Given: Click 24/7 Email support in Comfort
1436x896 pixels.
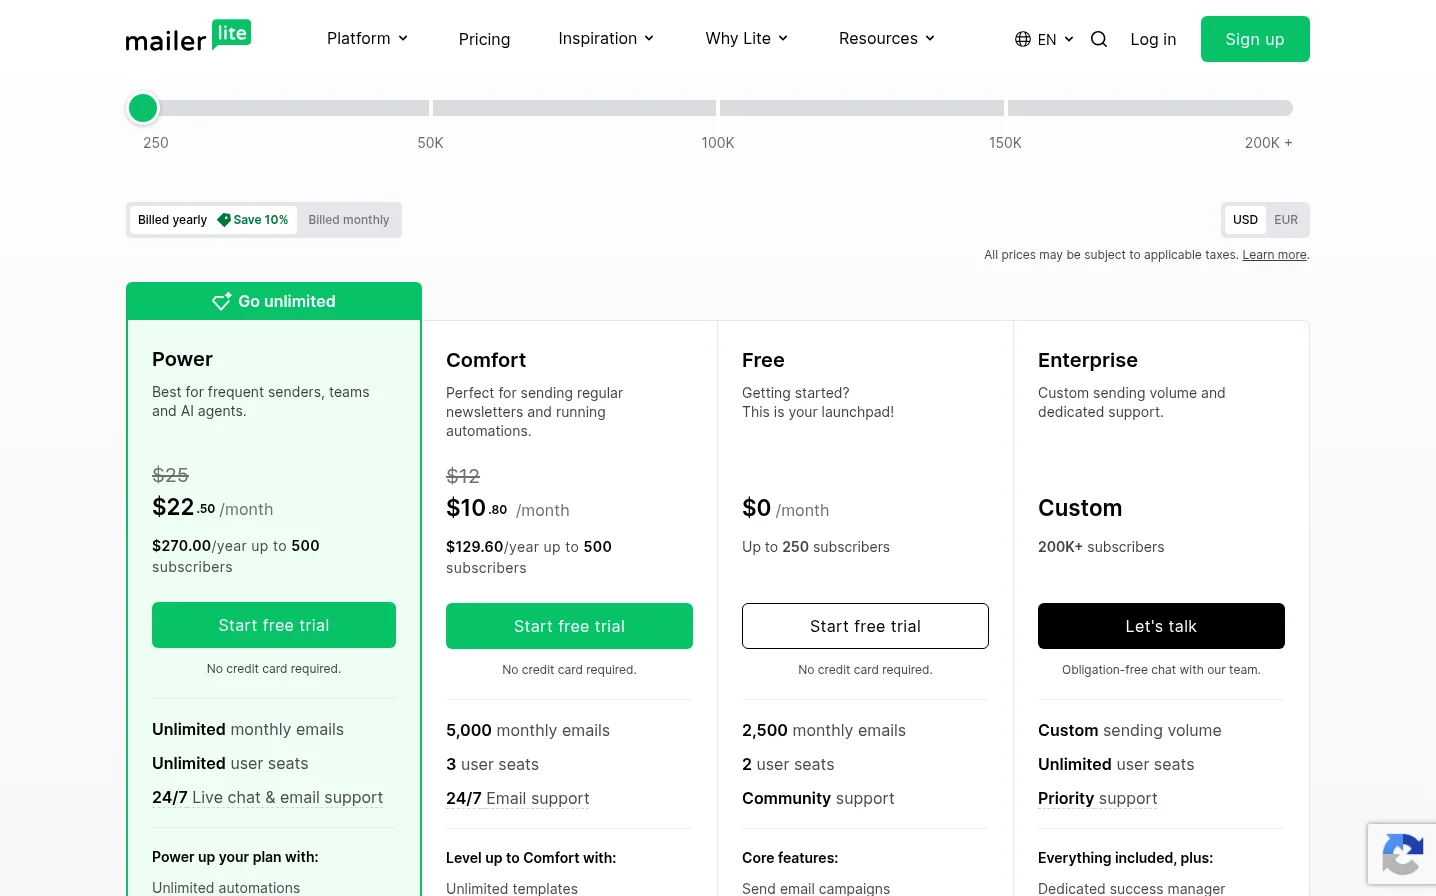Looking at the screenshot, I should coord(517,798).
